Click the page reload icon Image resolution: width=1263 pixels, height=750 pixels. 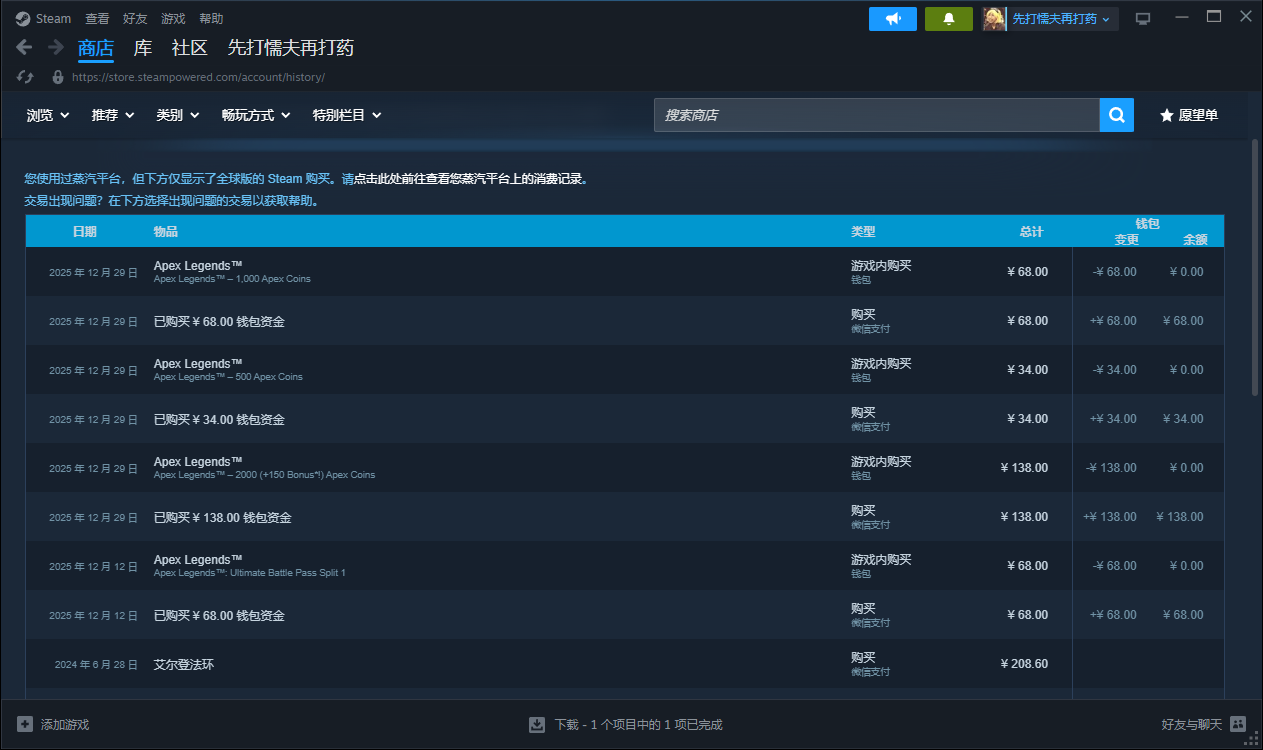pyautogui.click(x=26, y=77)
